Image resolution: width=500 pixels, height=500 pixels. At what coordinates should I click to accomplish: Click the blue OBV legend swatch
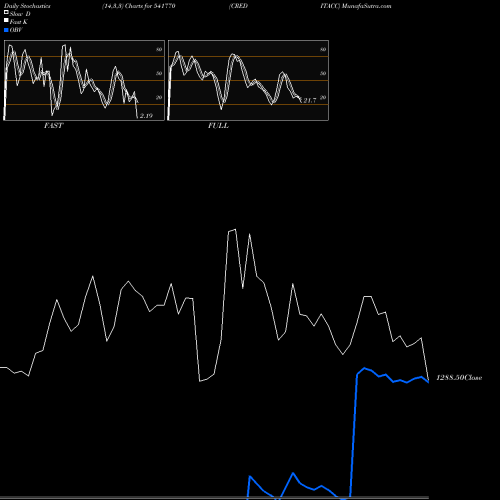click(x=6, y=30)
